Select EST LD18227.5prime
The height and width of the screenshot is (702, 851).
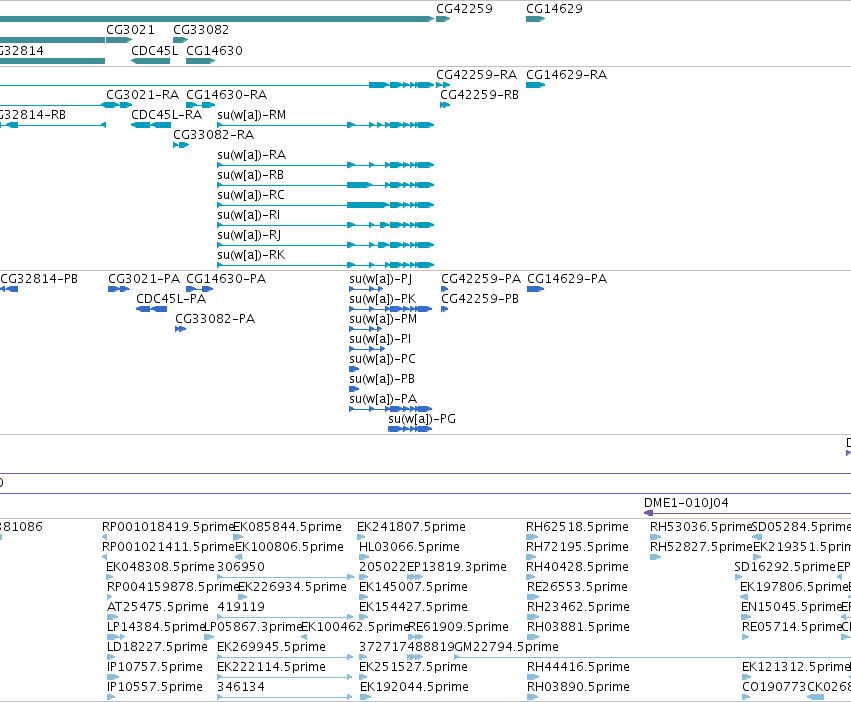click(157, 647)
